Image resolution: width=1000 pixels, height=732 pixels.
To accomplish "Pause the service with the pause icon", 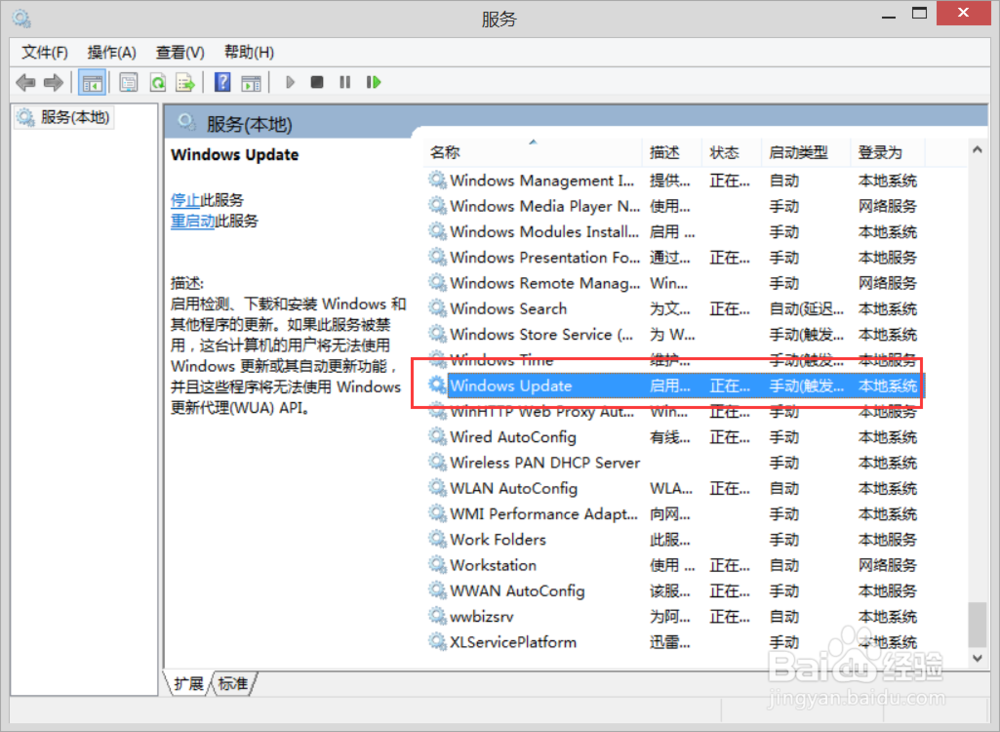I will click(x=345, y=82).
